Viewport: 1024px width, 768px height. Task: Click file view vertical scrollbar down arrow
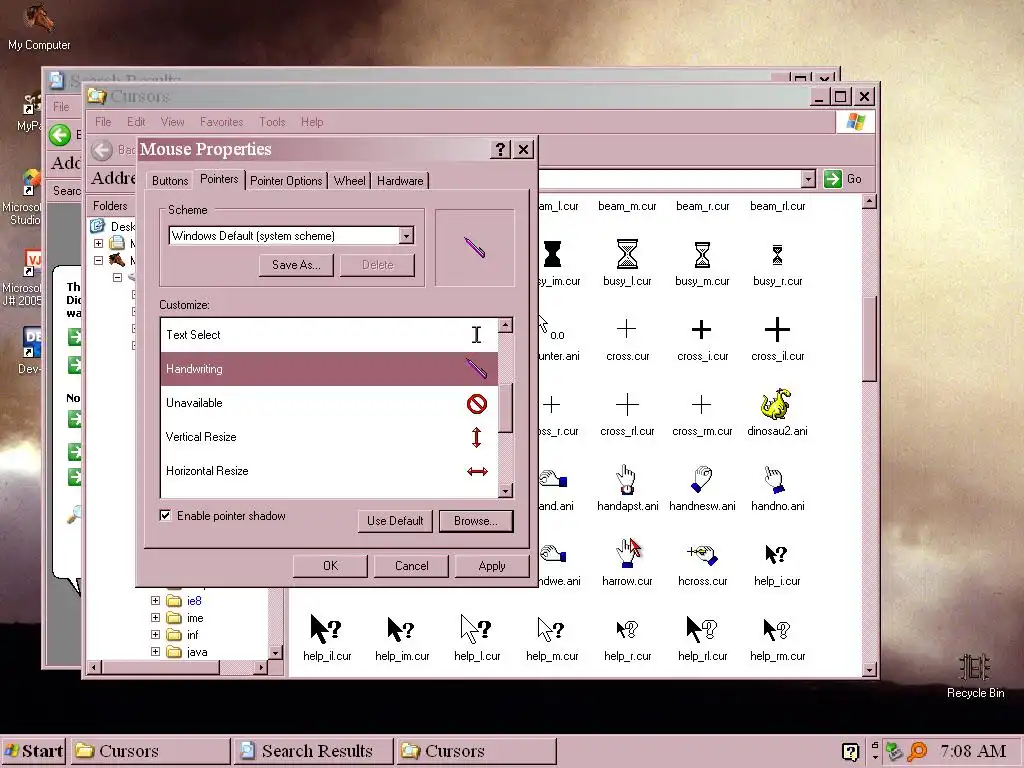coord(869,669)
